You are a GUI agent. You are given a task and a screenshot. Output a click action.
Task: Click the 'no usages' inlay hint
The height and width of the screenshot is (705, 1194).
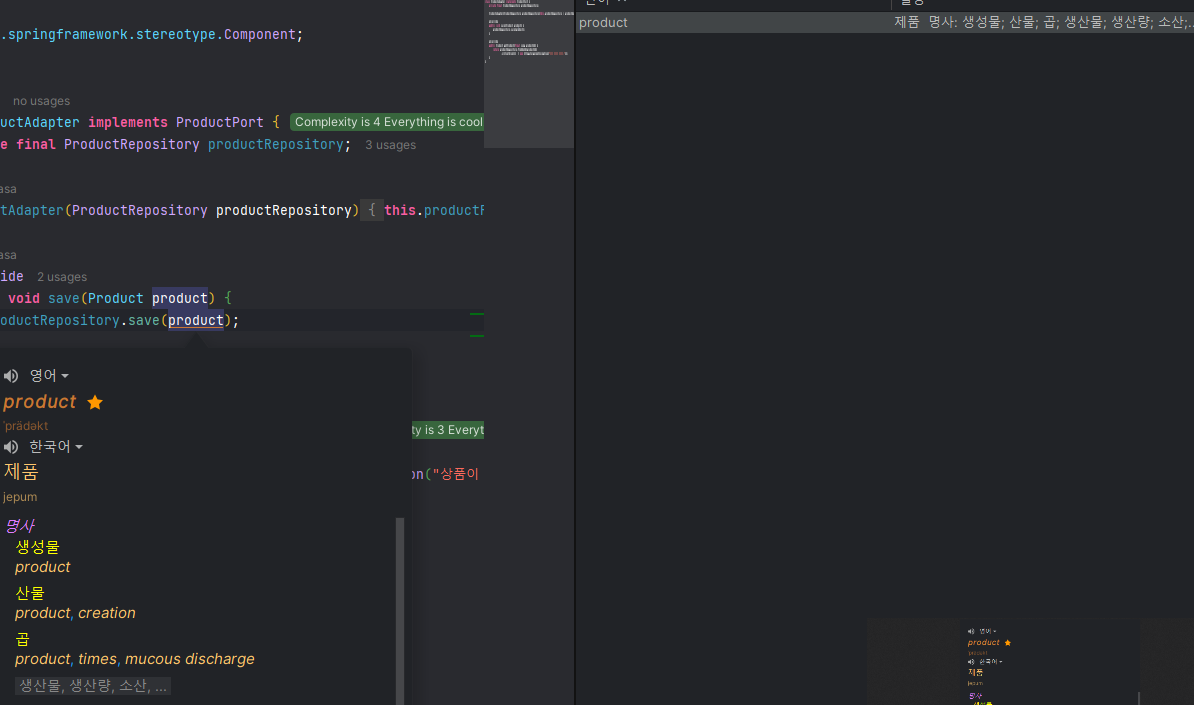coord(41,101)
